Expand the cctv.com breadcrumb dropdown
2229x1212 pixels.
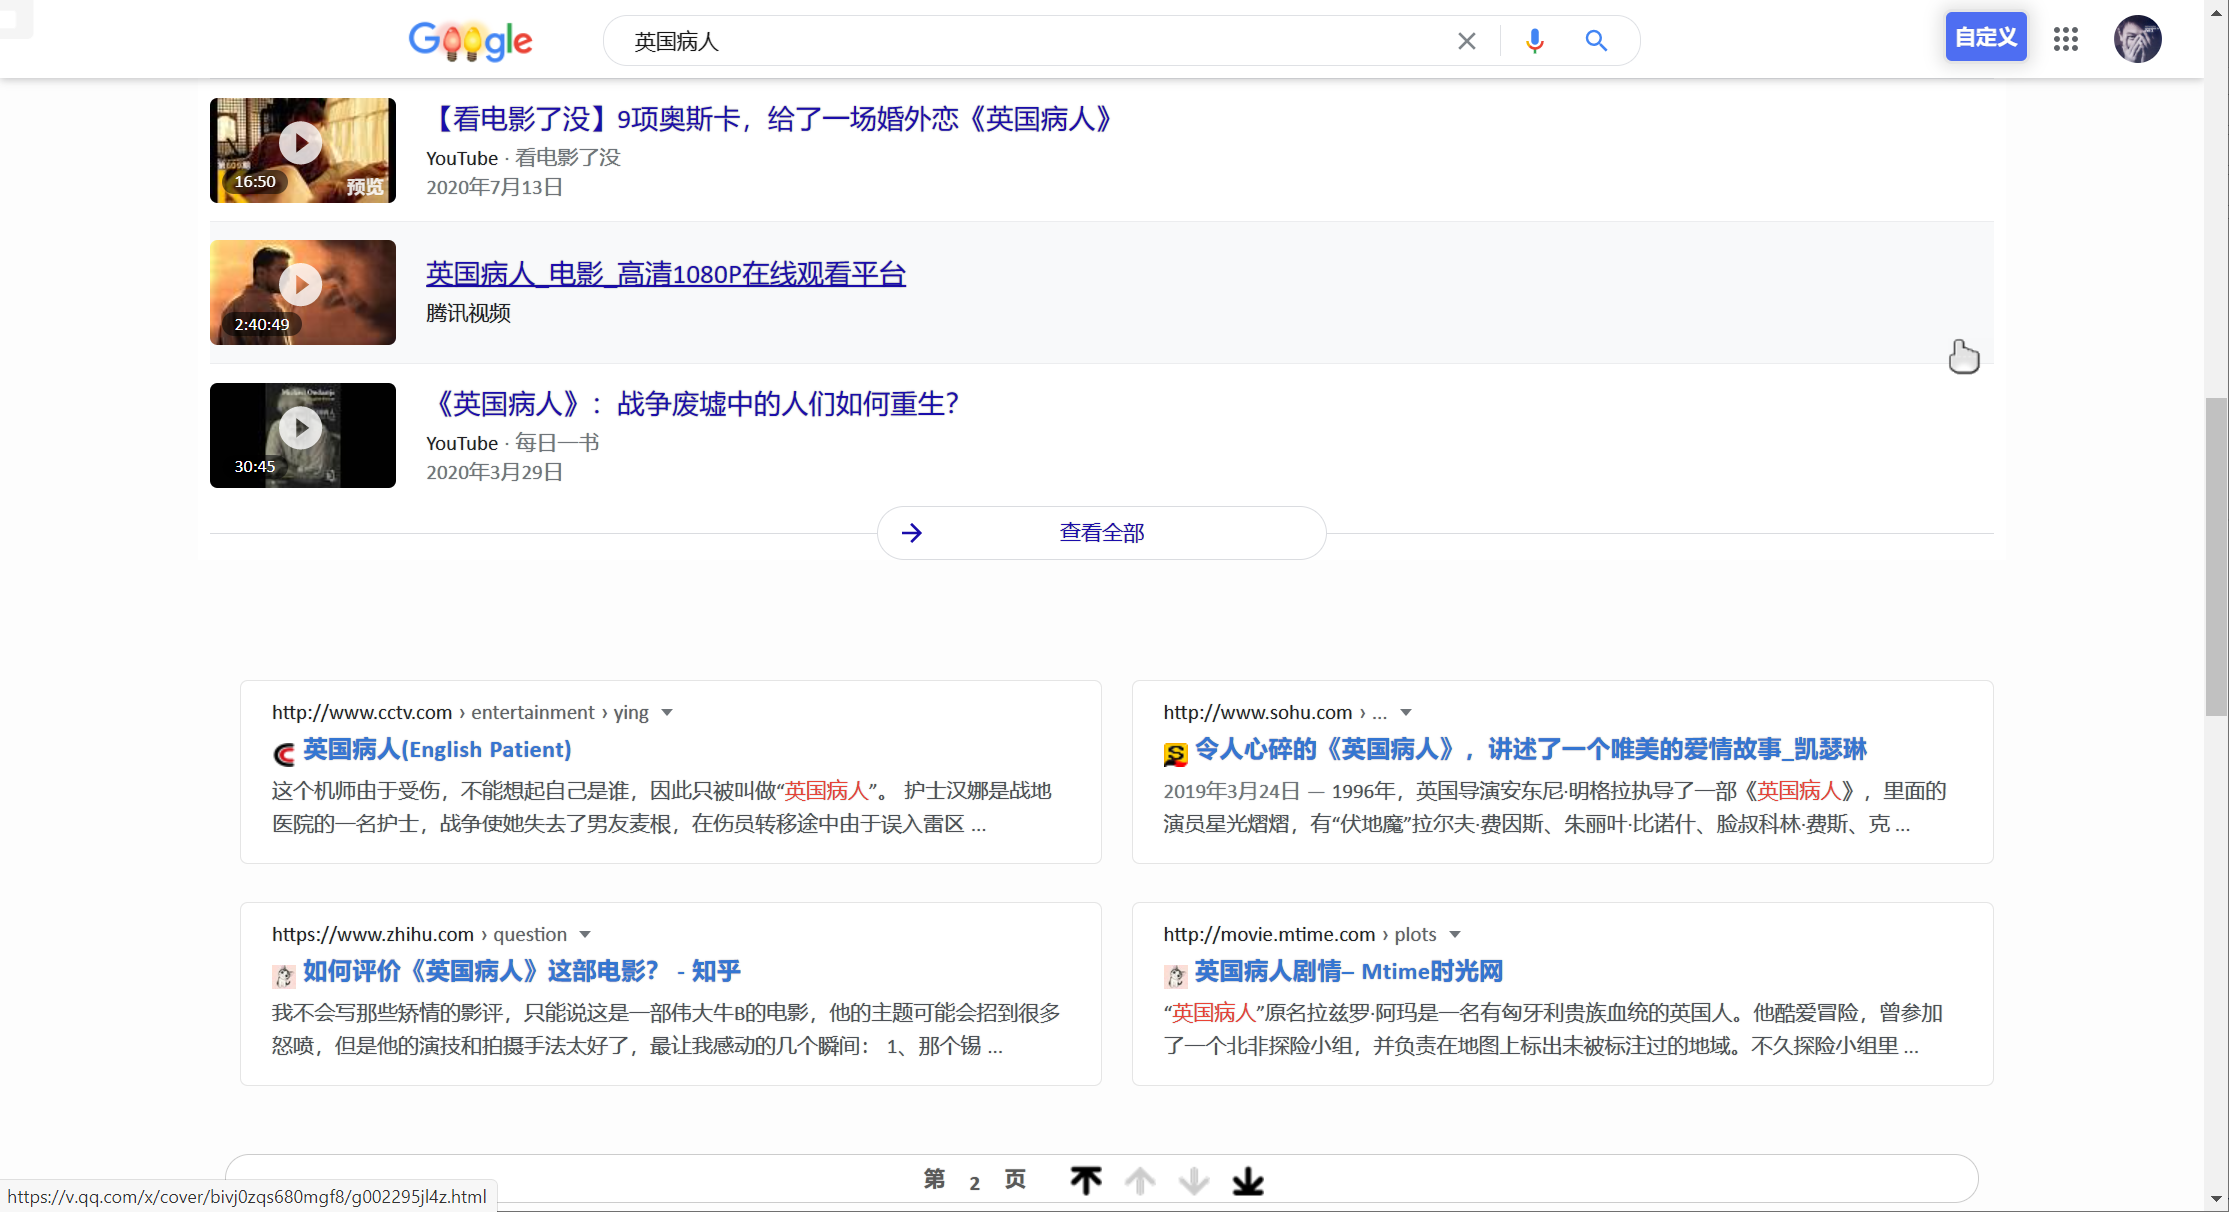[x=668, y=712]
